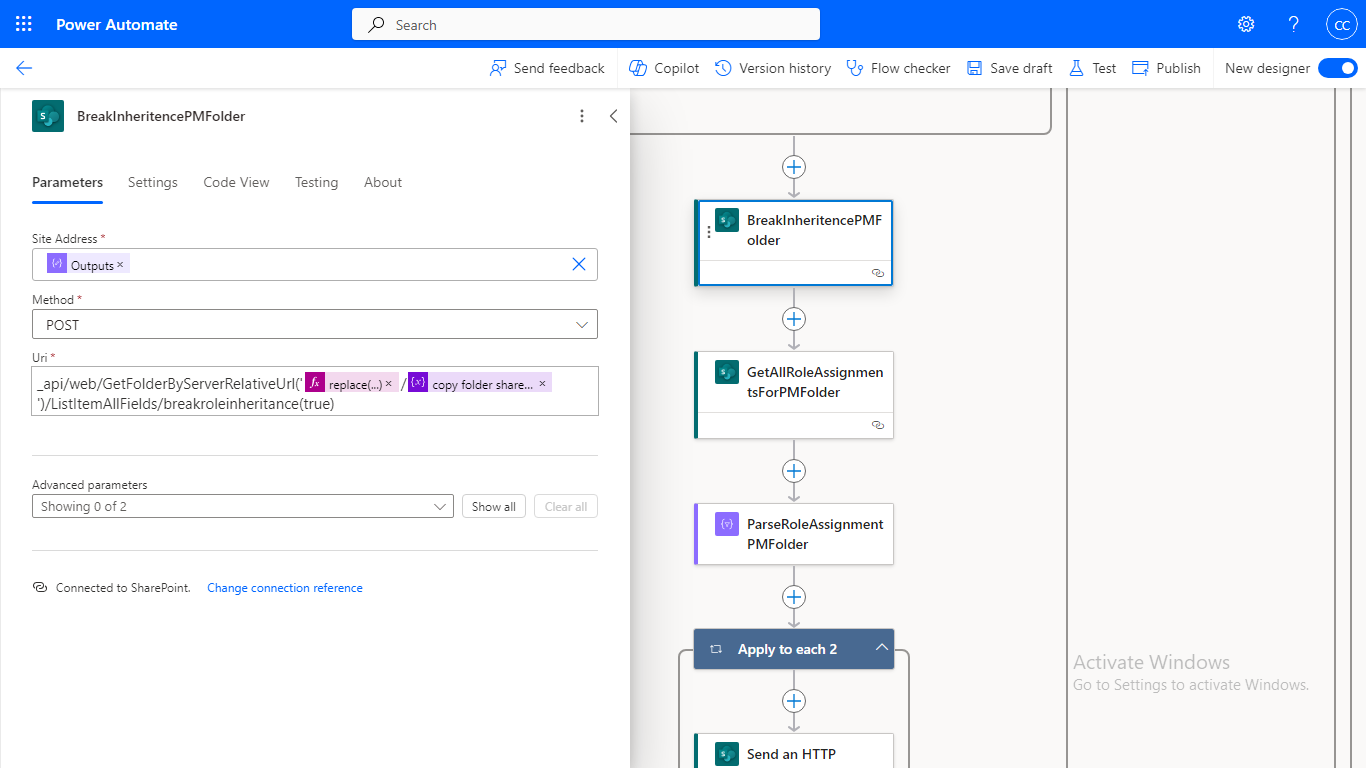Open the BreakInheritencePMFolder panel's more options menu
1366x768 pixels.
coord(582,116)
